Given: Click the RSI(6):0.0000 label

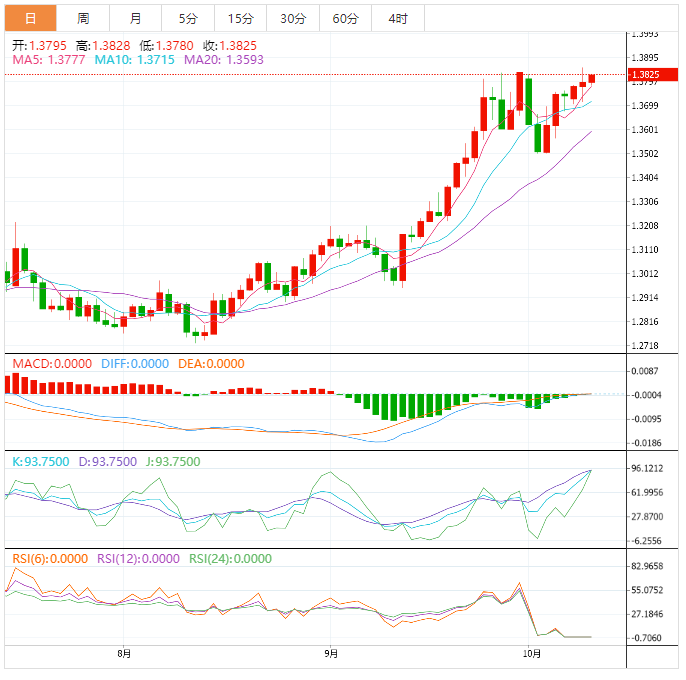Looking at the screenshot, I should tap(50, 559).
